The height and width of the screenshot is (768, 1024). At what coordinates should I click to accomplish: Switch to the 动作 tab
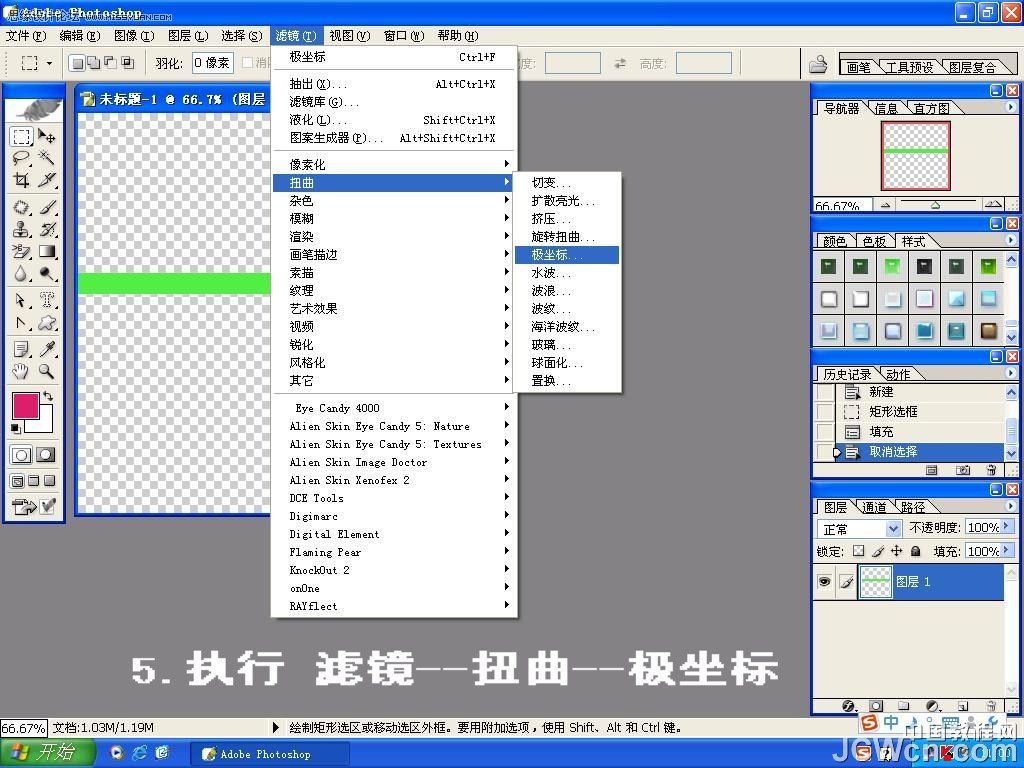pyautogui.click(x=898, y=374)
